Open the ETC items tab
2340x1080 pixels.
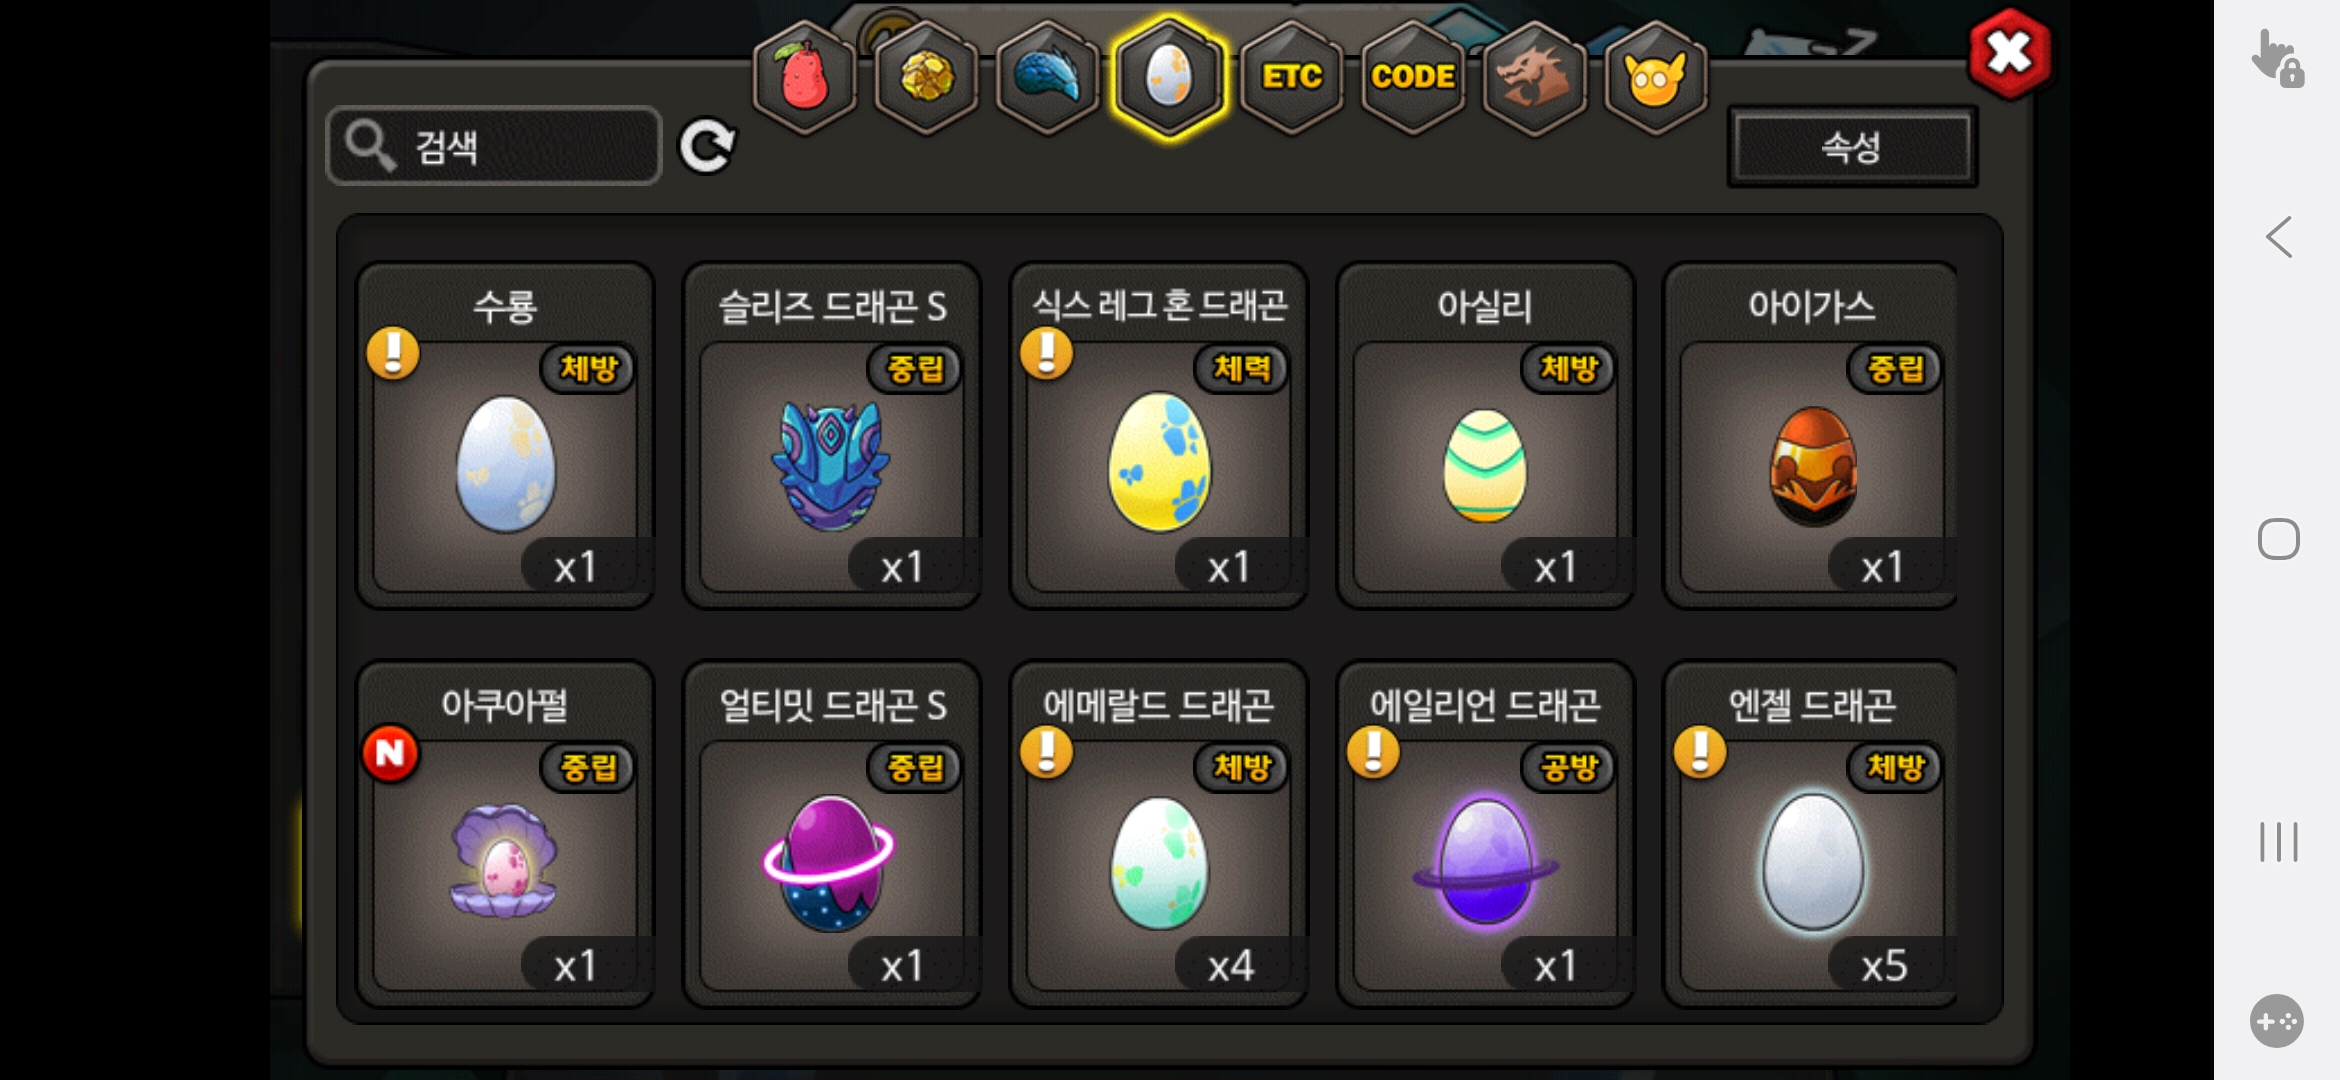[x=1291, y=77]
